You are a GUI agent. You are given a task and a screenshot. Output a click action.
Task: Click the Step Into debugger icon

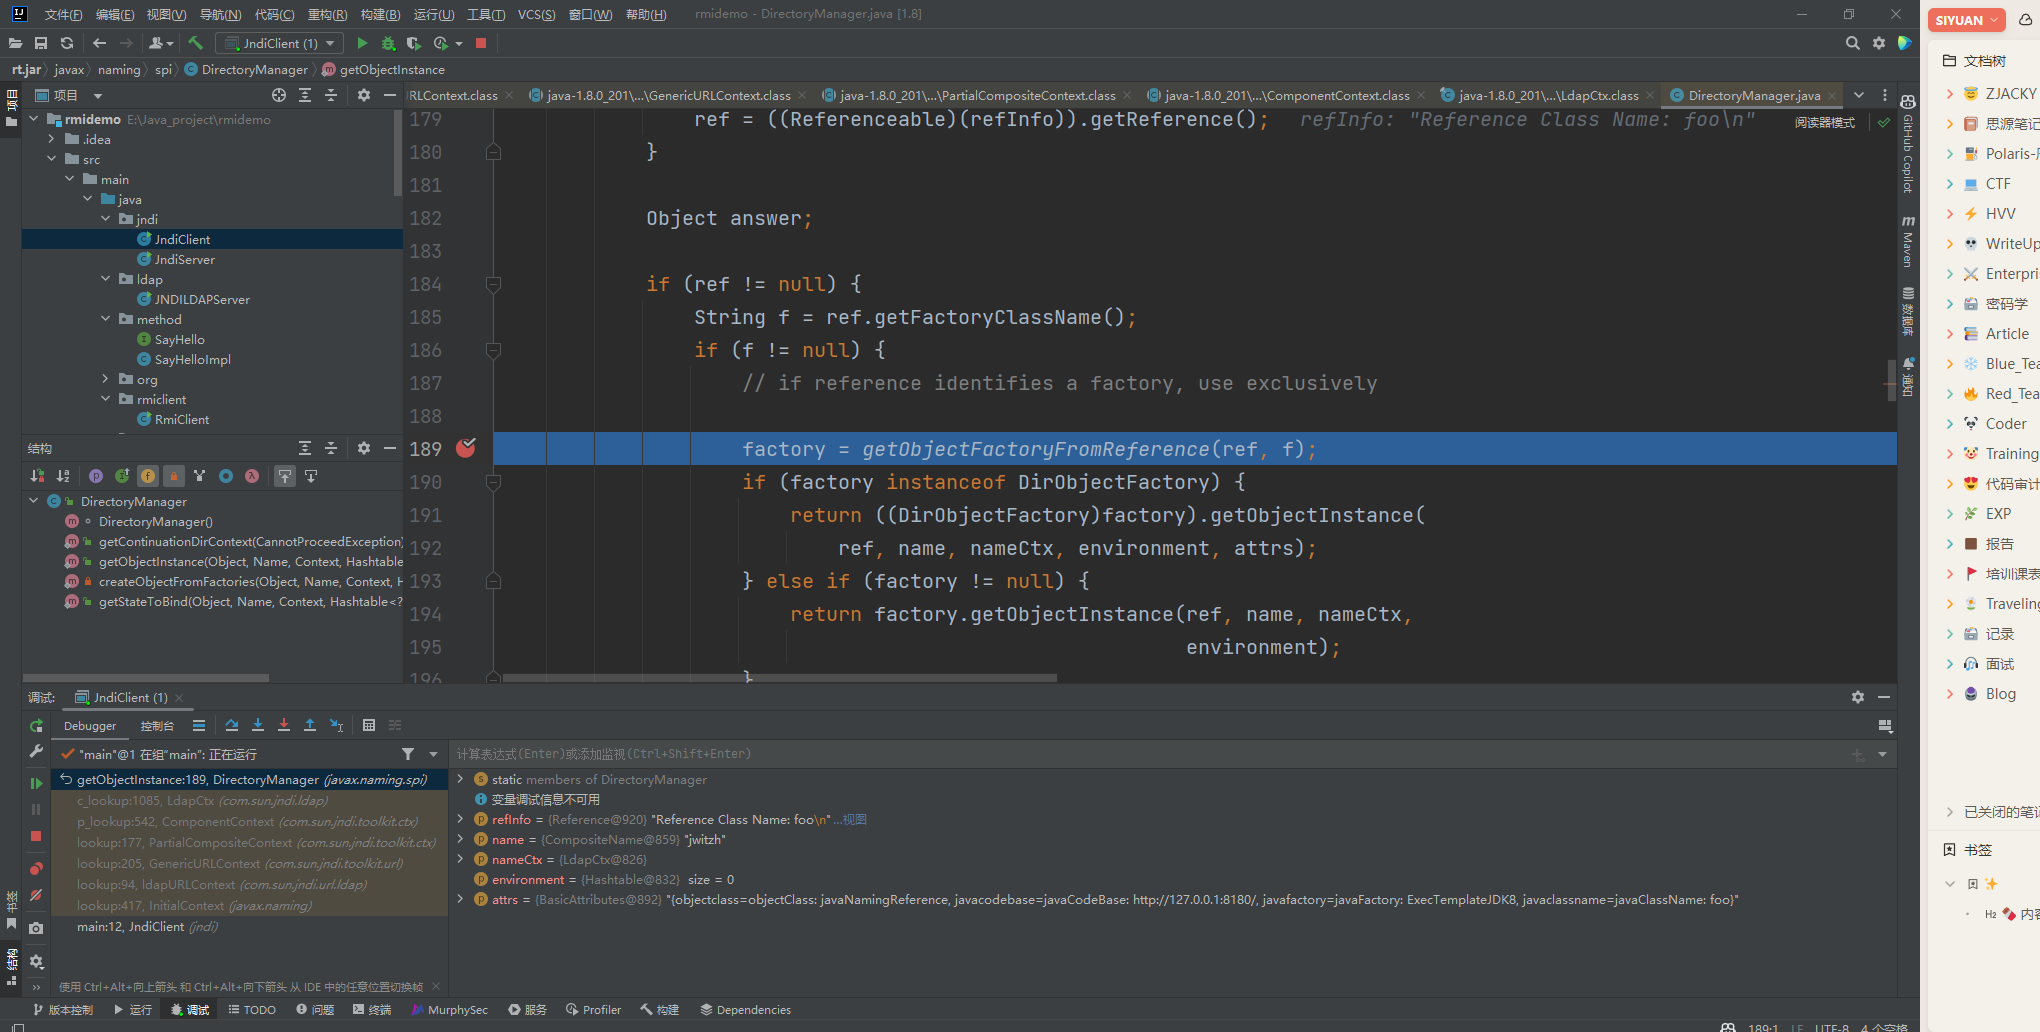[258, 725]
